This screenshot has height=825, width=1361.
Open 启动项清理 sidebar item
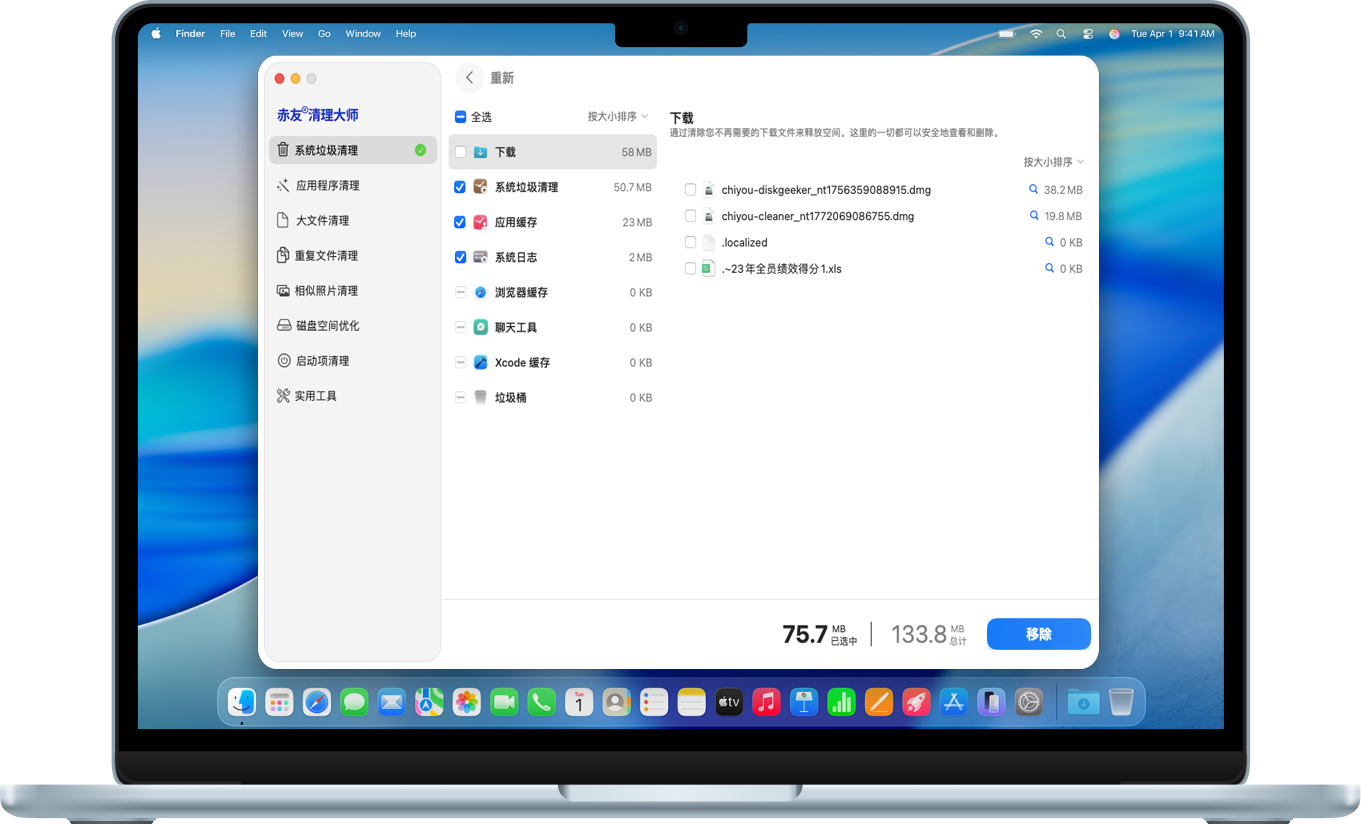[x=321, y=361]
